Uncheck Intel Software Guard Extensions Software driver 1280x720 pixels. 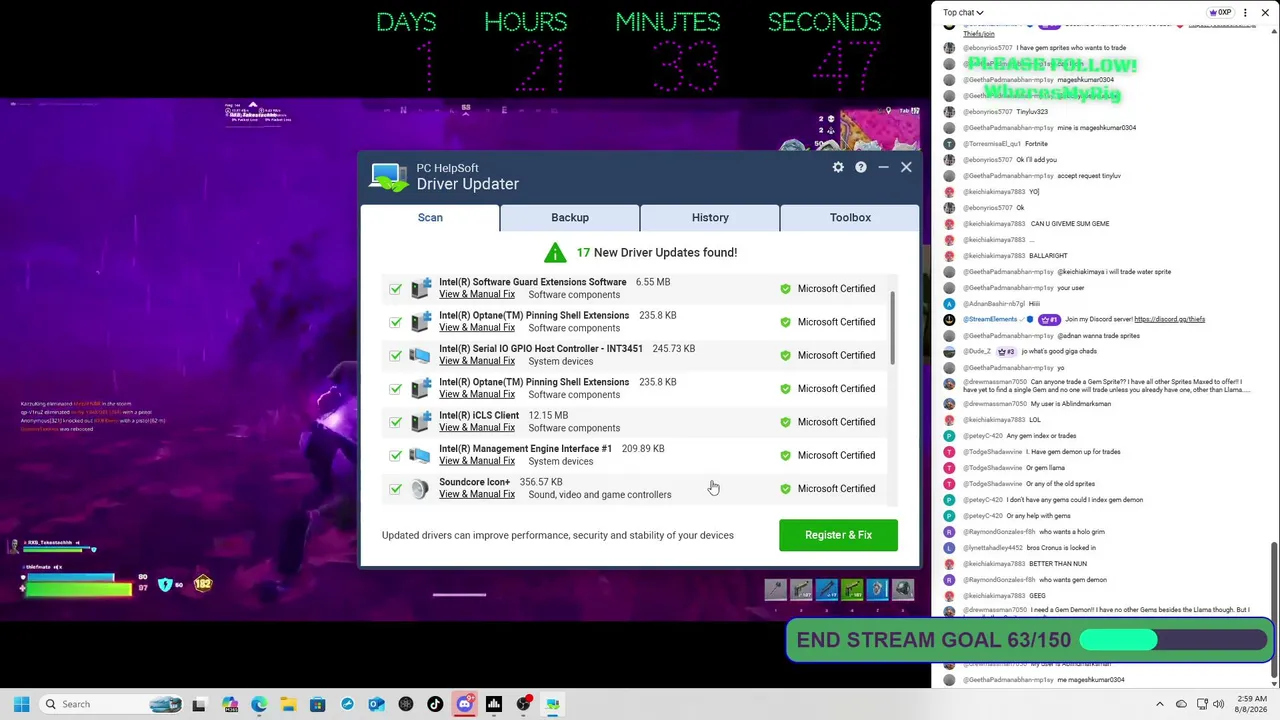(396, 289)
